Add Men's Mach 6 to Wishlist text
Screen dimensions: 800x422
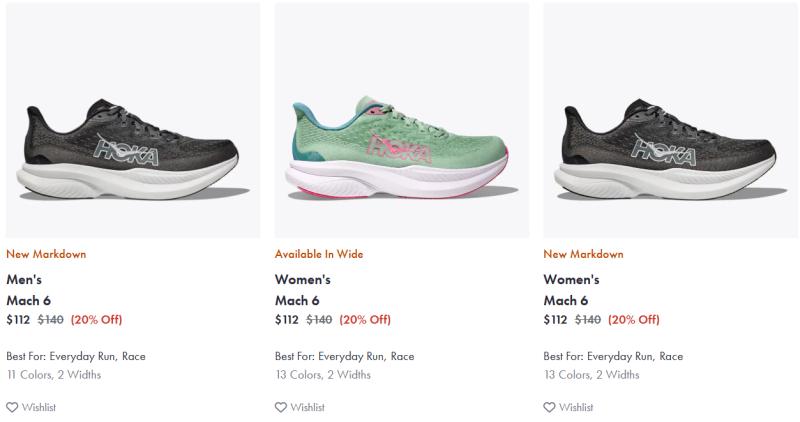point(38,407)
